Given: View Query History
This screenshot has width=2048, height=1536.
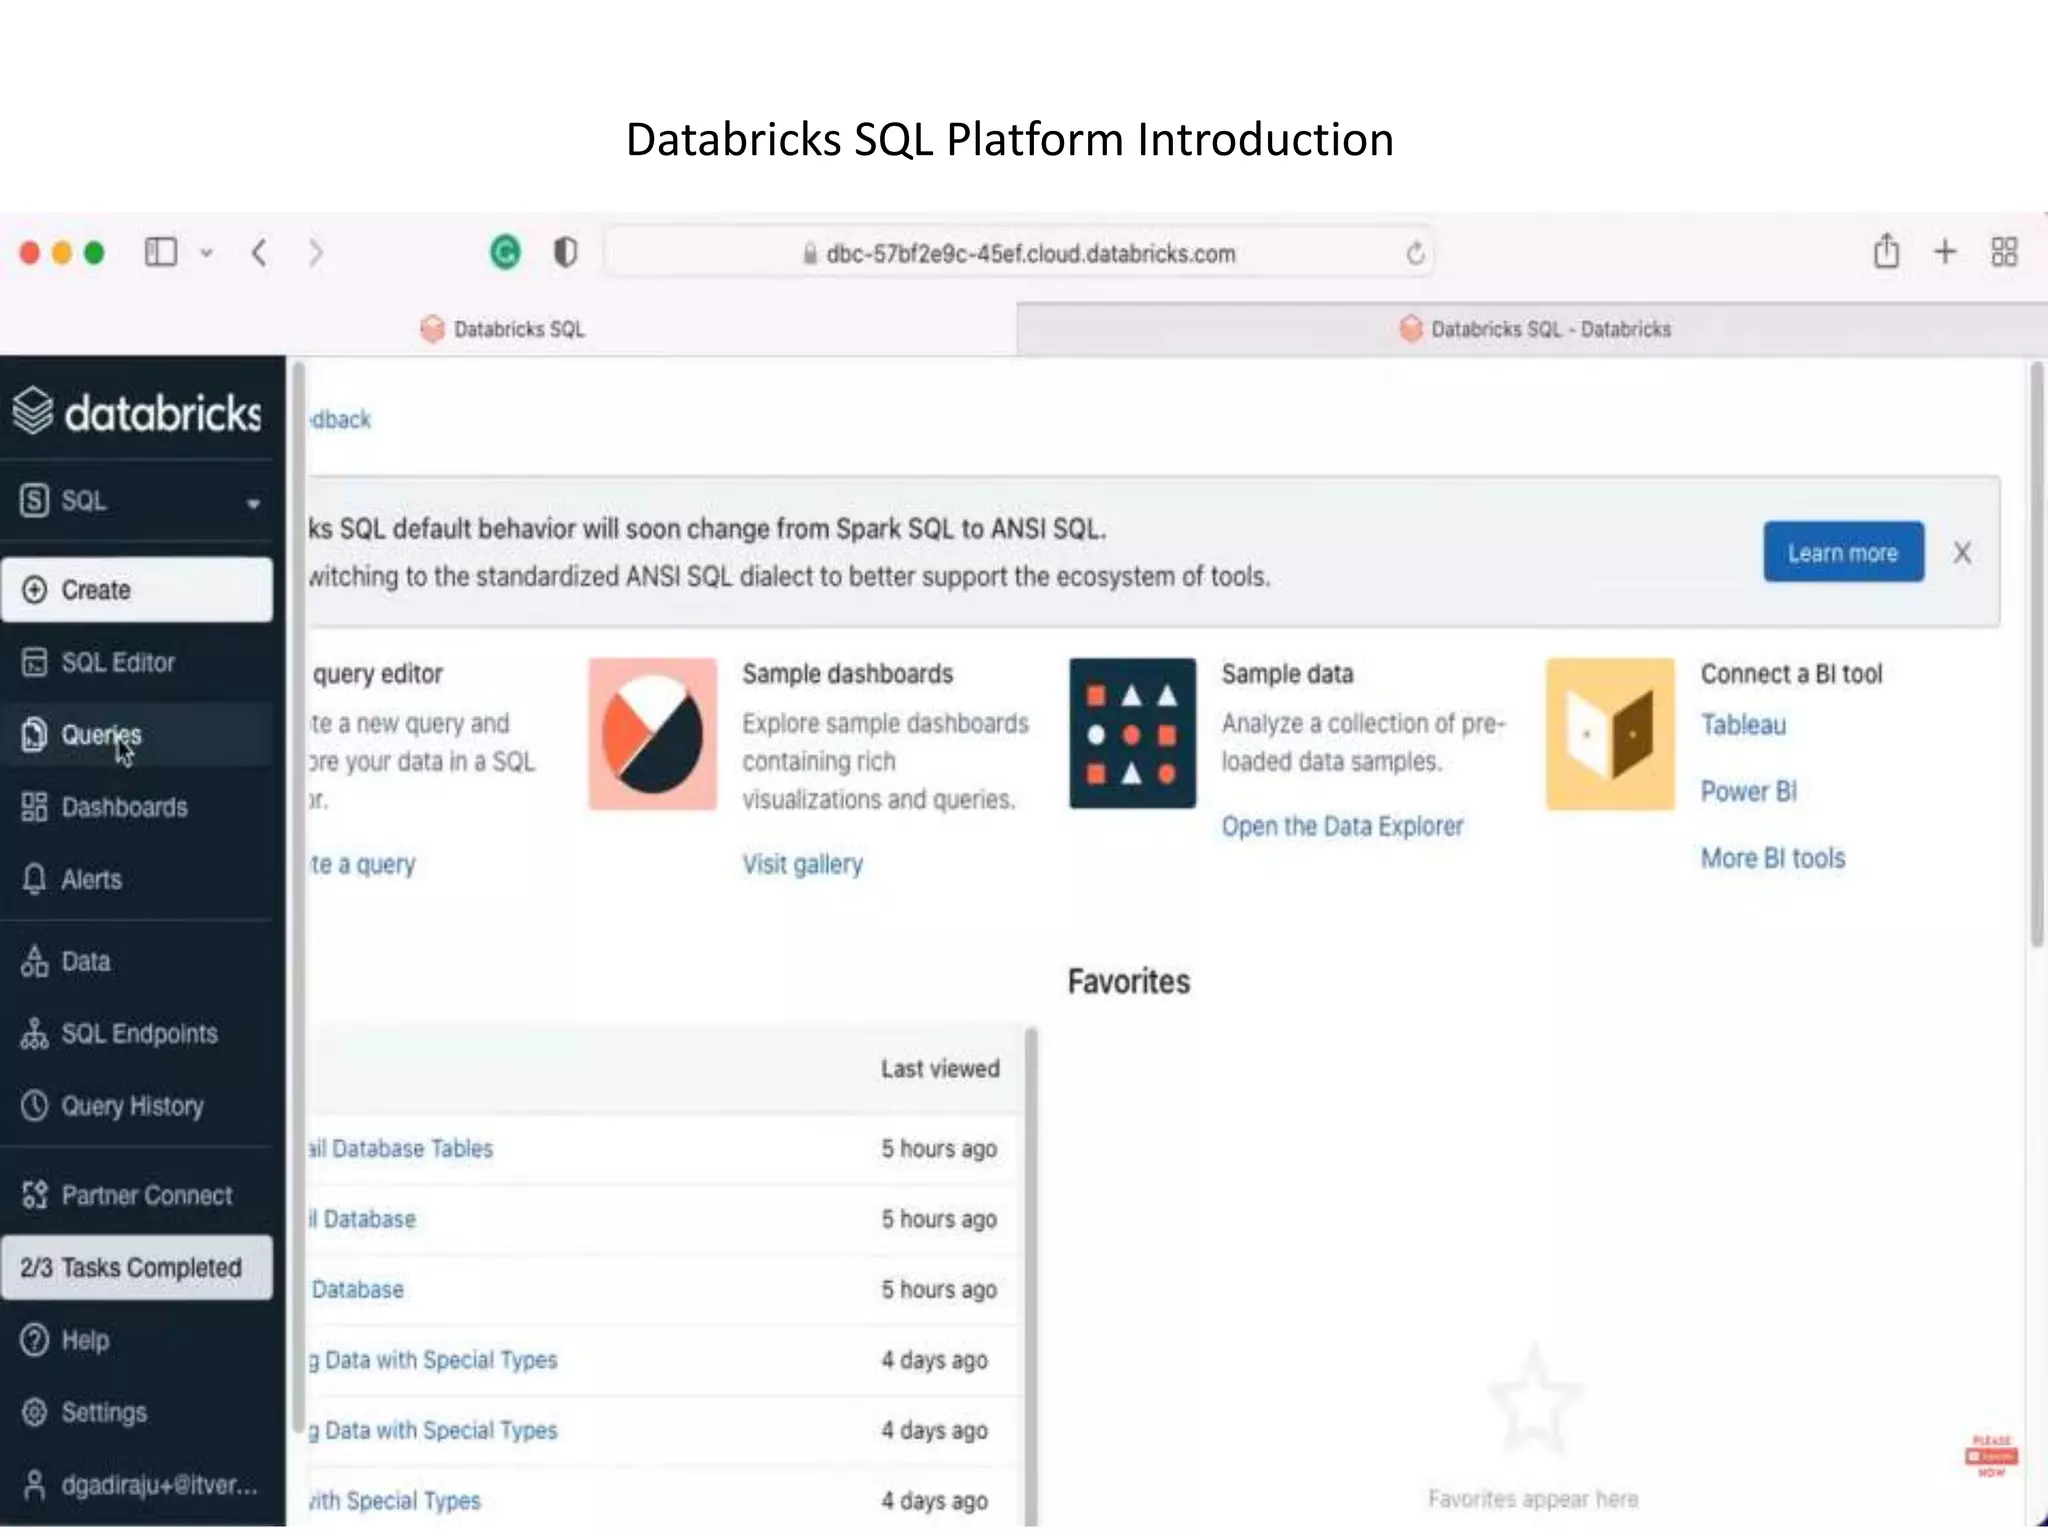Looking at the screenshot, I should [x=131, y=1106].
